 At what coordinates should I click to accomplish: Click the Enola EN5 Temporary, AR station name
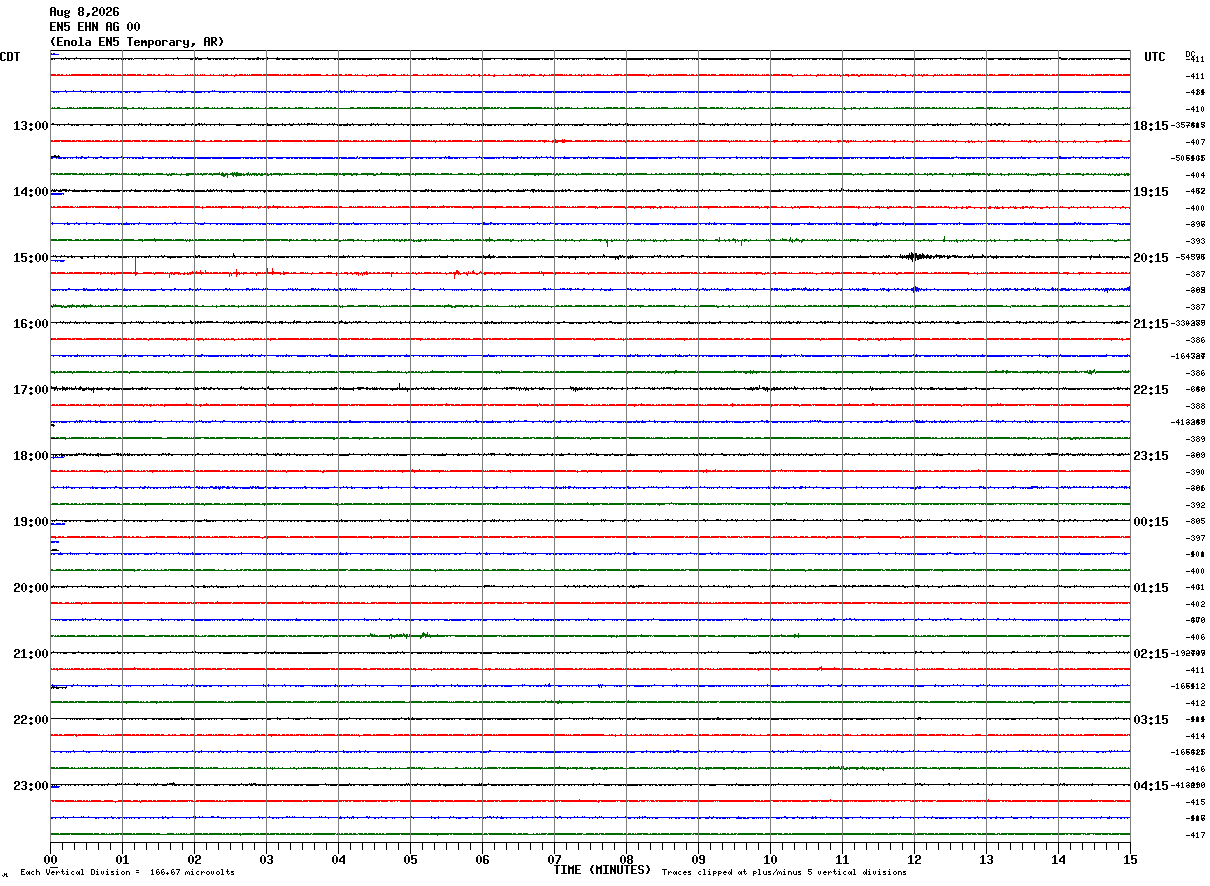[x=137, y=42]
